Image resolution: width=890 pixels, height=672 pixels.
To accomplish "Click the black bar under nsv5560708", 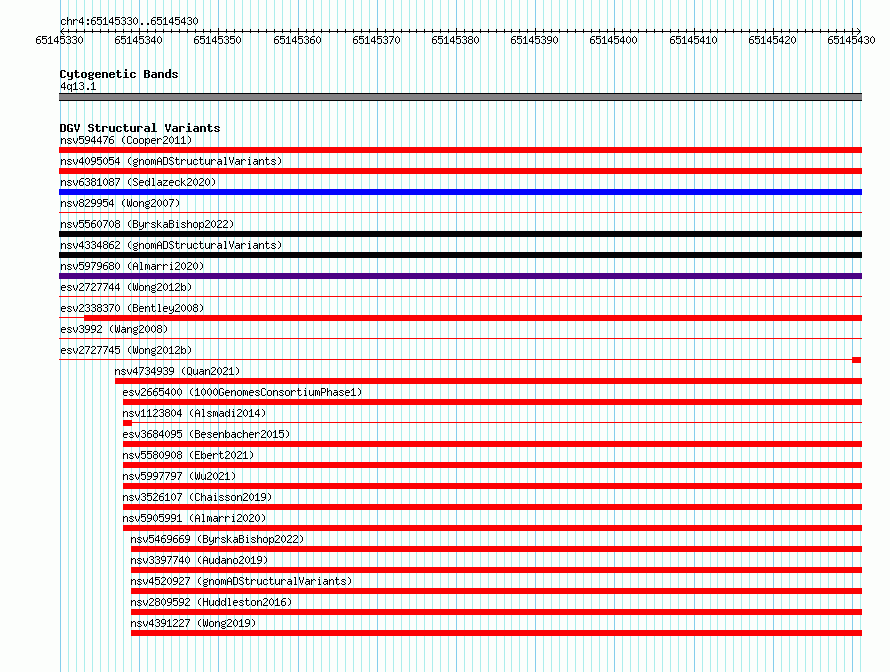I will (460, 234).
